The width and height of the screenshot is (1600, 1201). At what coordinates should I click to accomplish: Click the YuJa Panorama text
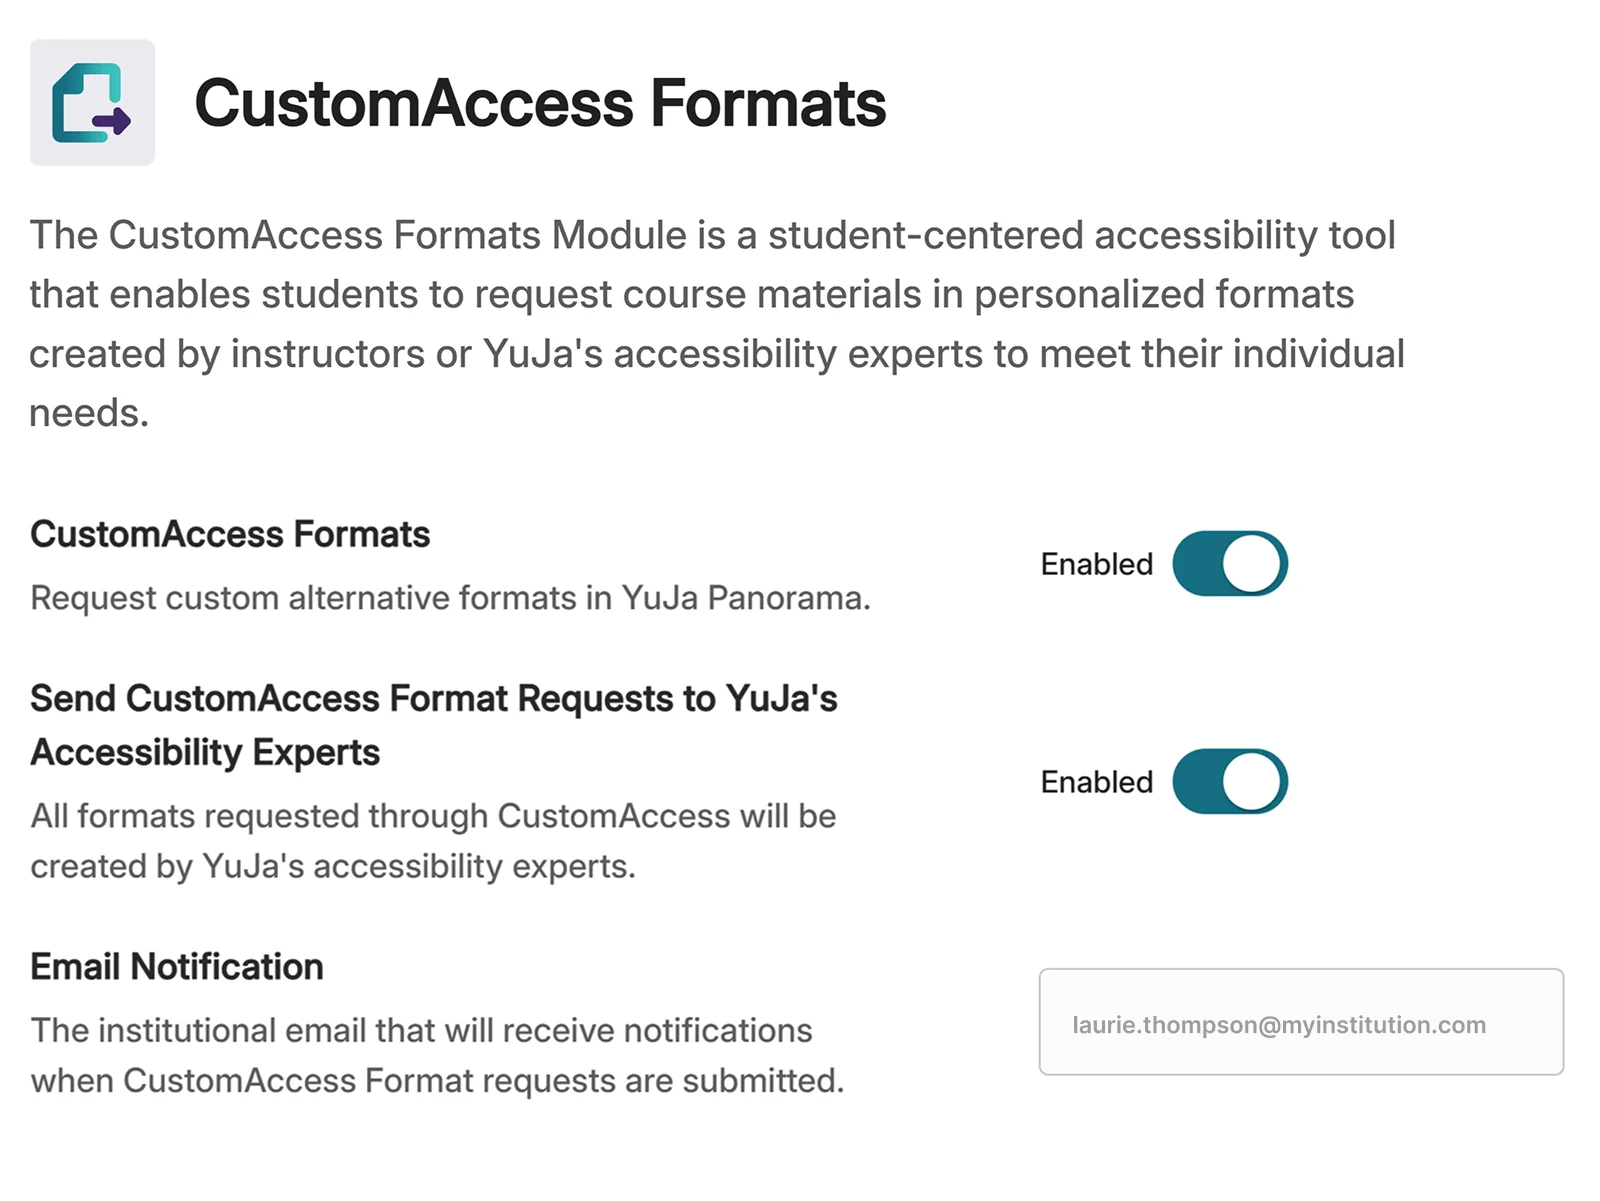(x=745, y=598)
